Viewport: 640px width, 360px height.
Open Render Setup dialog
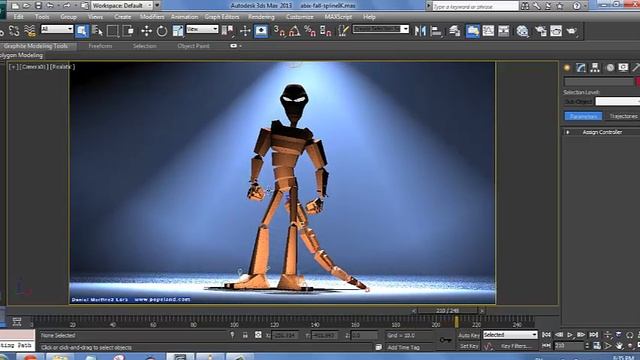[541, 31]
